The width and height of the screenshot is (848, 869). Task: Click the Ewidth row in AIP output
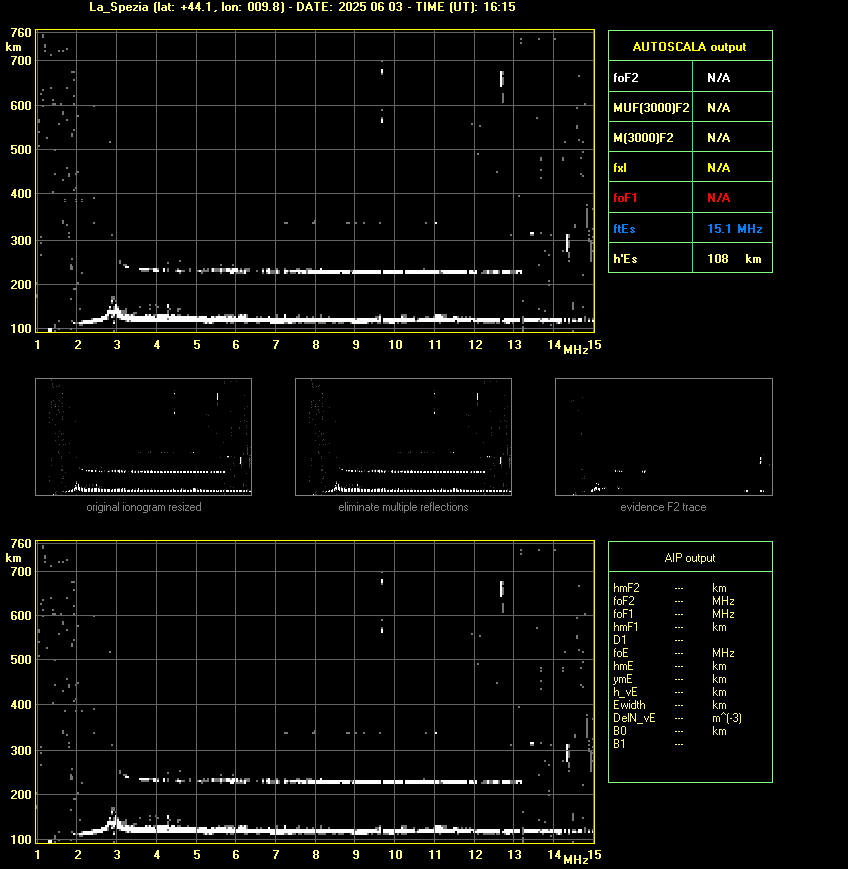[670, 705]
